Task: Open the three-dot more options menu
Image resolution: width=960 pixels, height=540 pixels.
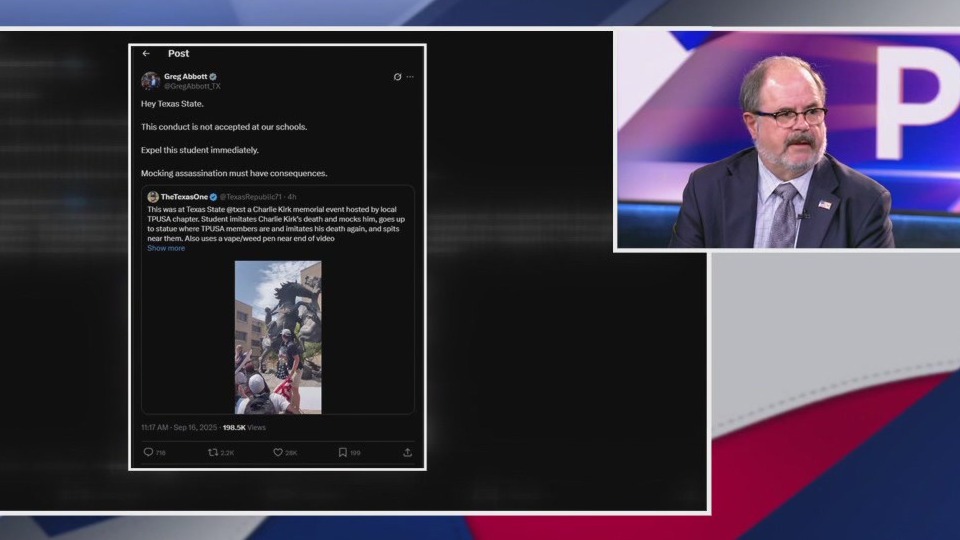Action: [x=410, y=77]
